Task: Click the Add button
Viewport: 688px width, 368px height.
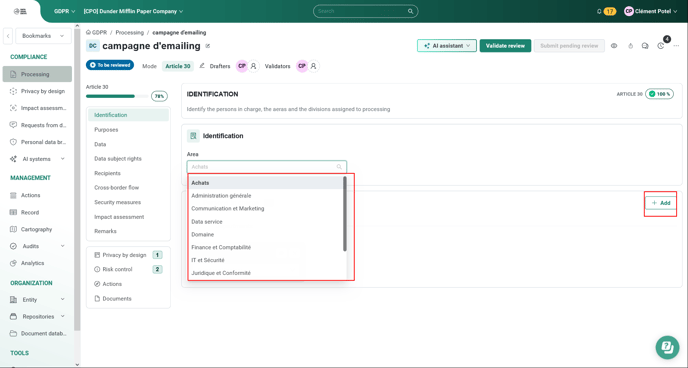Action: pos(661,203)
